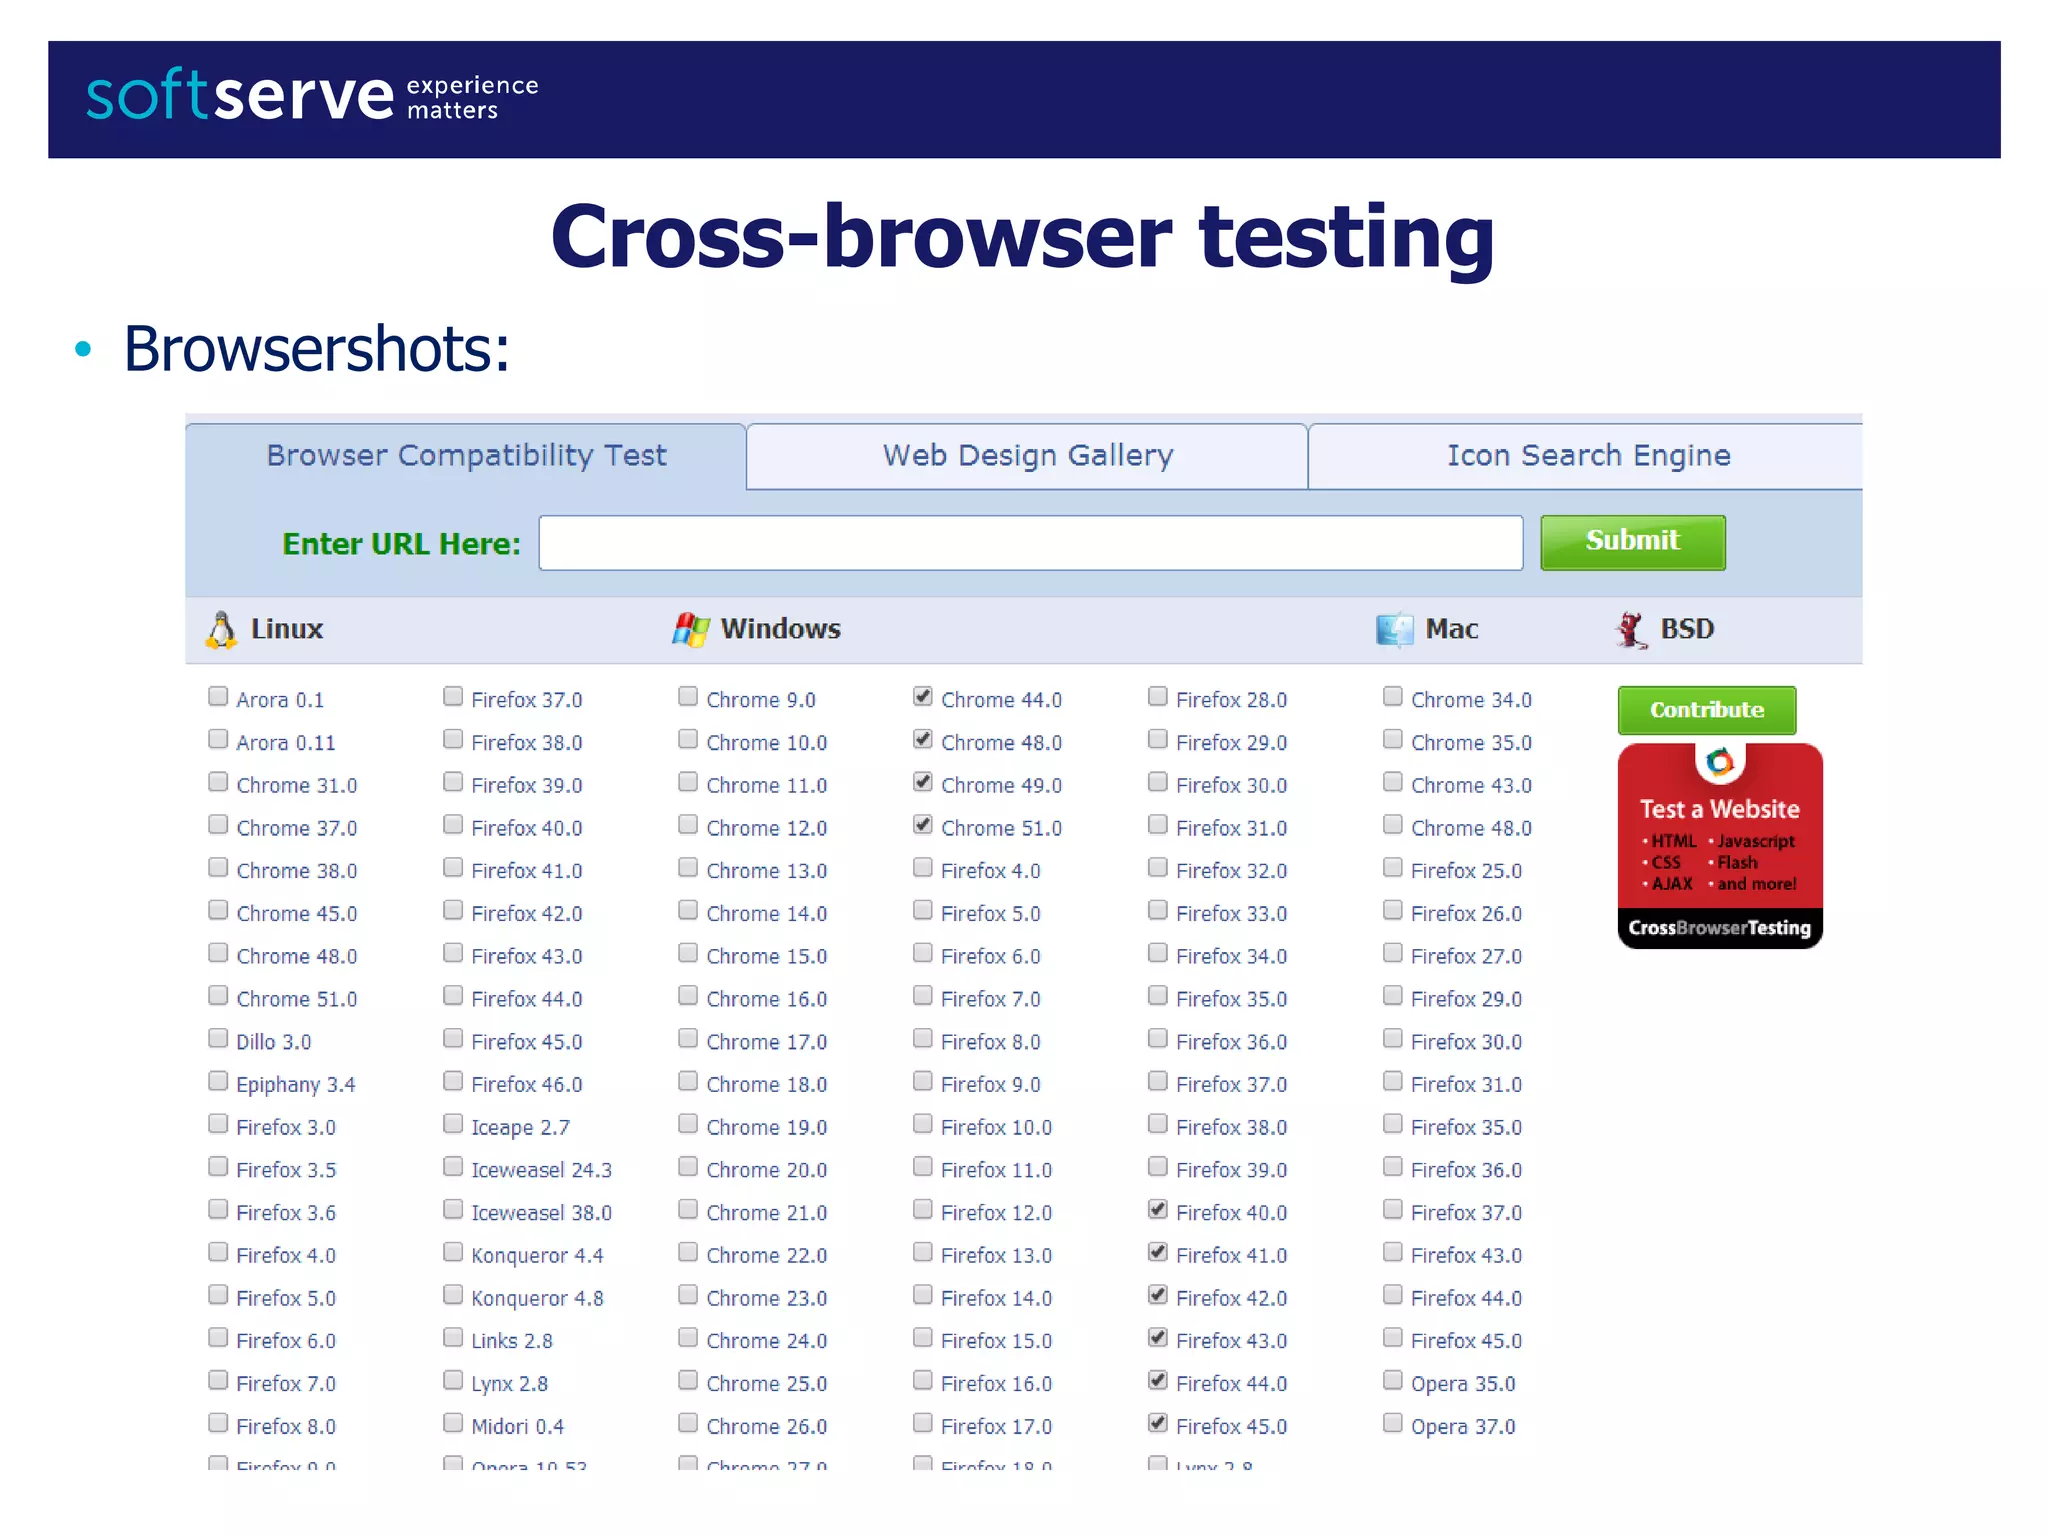Click the Konqueror 4.8 label
This screenshot has height=1536, width=2048.
(537, 1299)
